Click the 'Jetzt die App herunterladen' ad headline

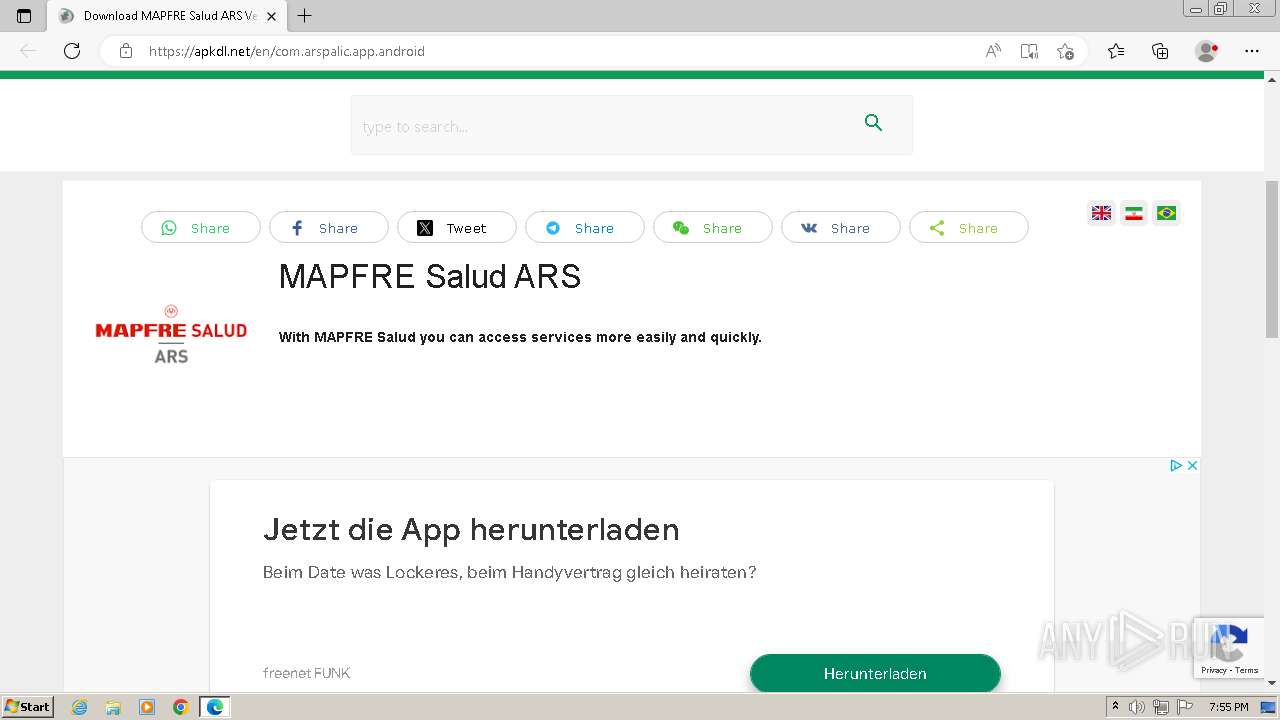point(471,529)
